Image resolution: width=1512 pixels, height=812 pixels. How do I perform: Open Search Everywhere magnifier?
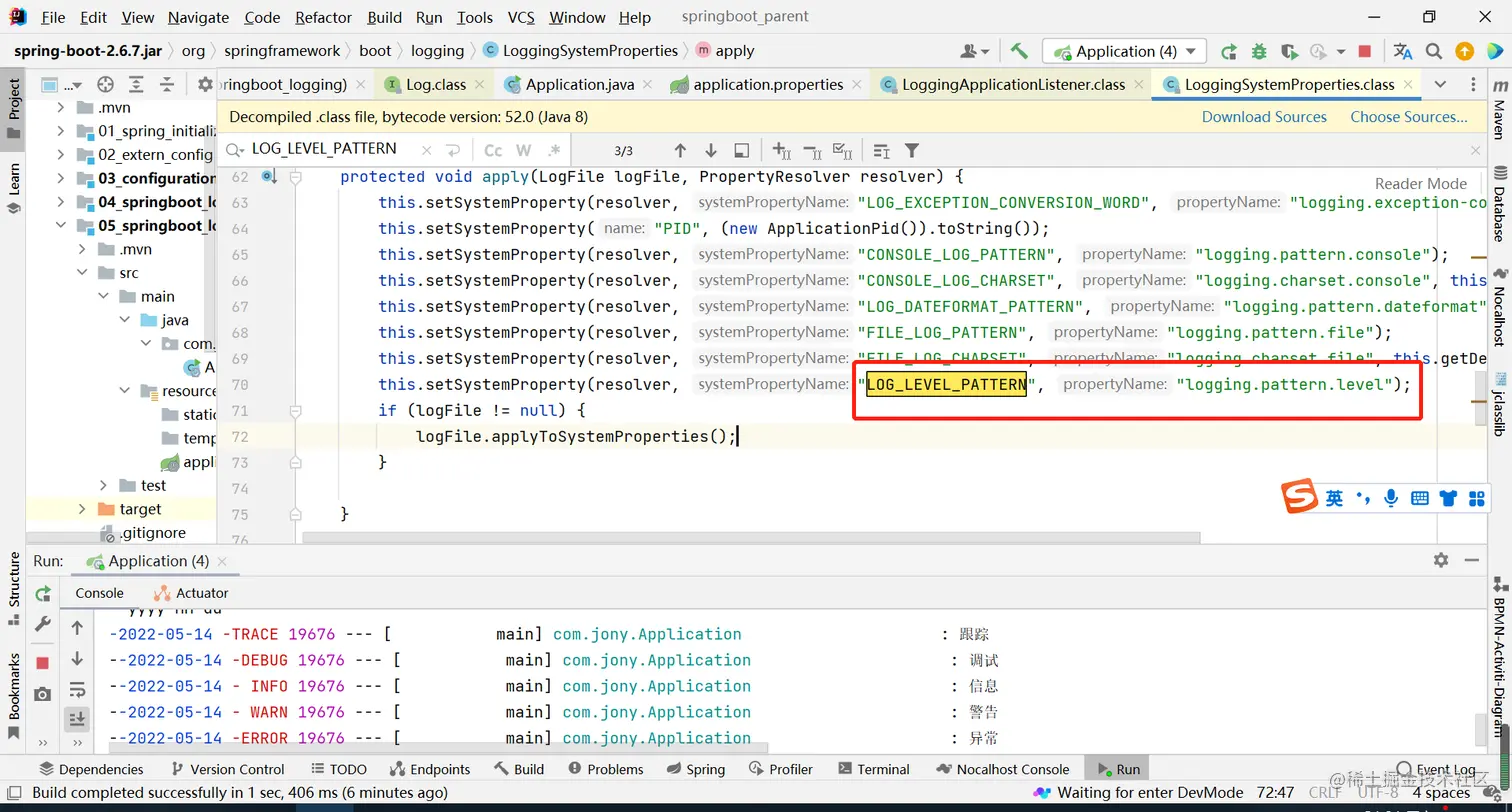tap(1434, 51)
